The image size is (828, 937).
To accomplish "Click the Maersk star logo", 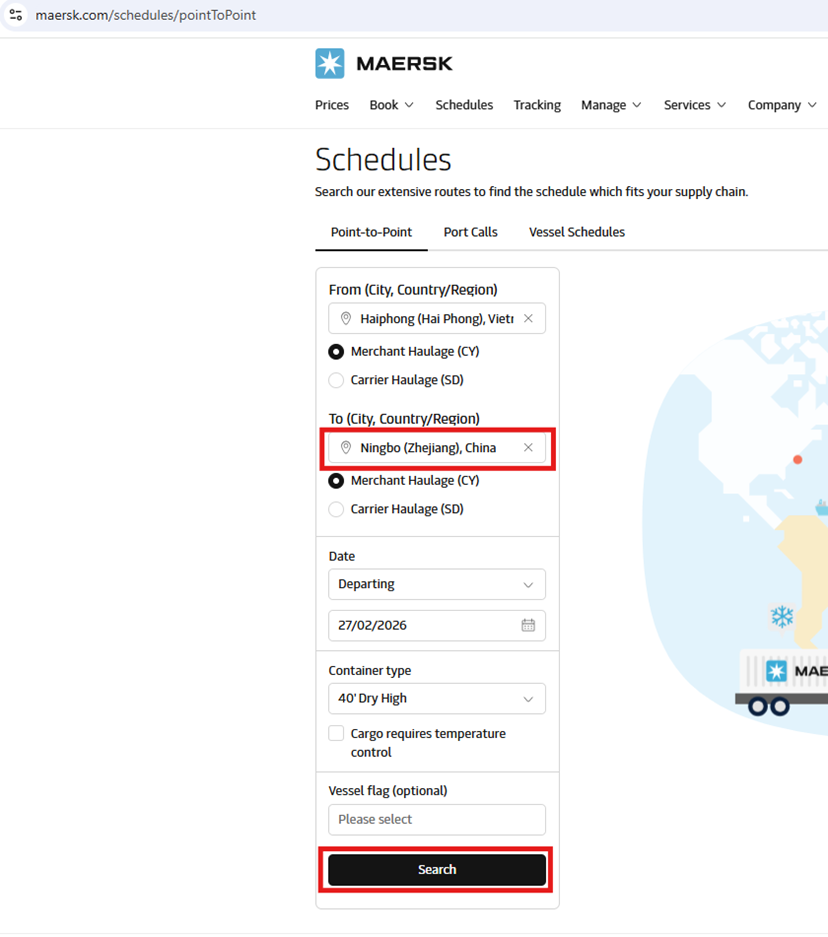I will 330,63.
